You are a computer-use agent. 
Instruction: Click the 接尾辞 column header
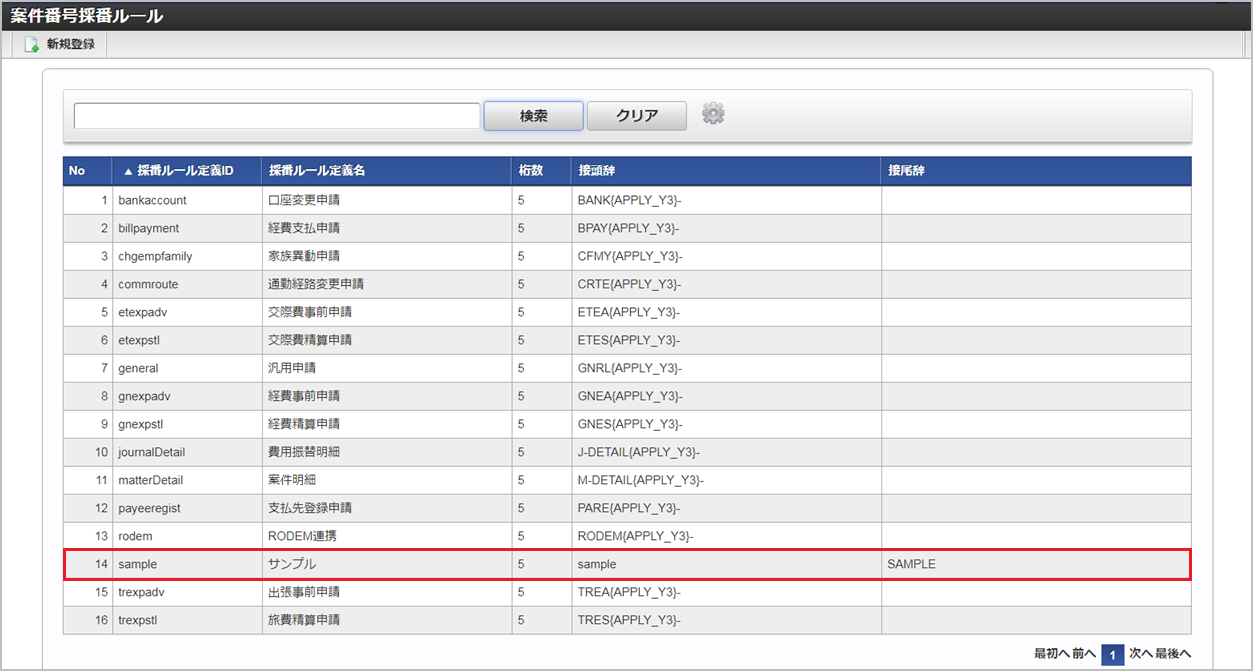point(906,171)
